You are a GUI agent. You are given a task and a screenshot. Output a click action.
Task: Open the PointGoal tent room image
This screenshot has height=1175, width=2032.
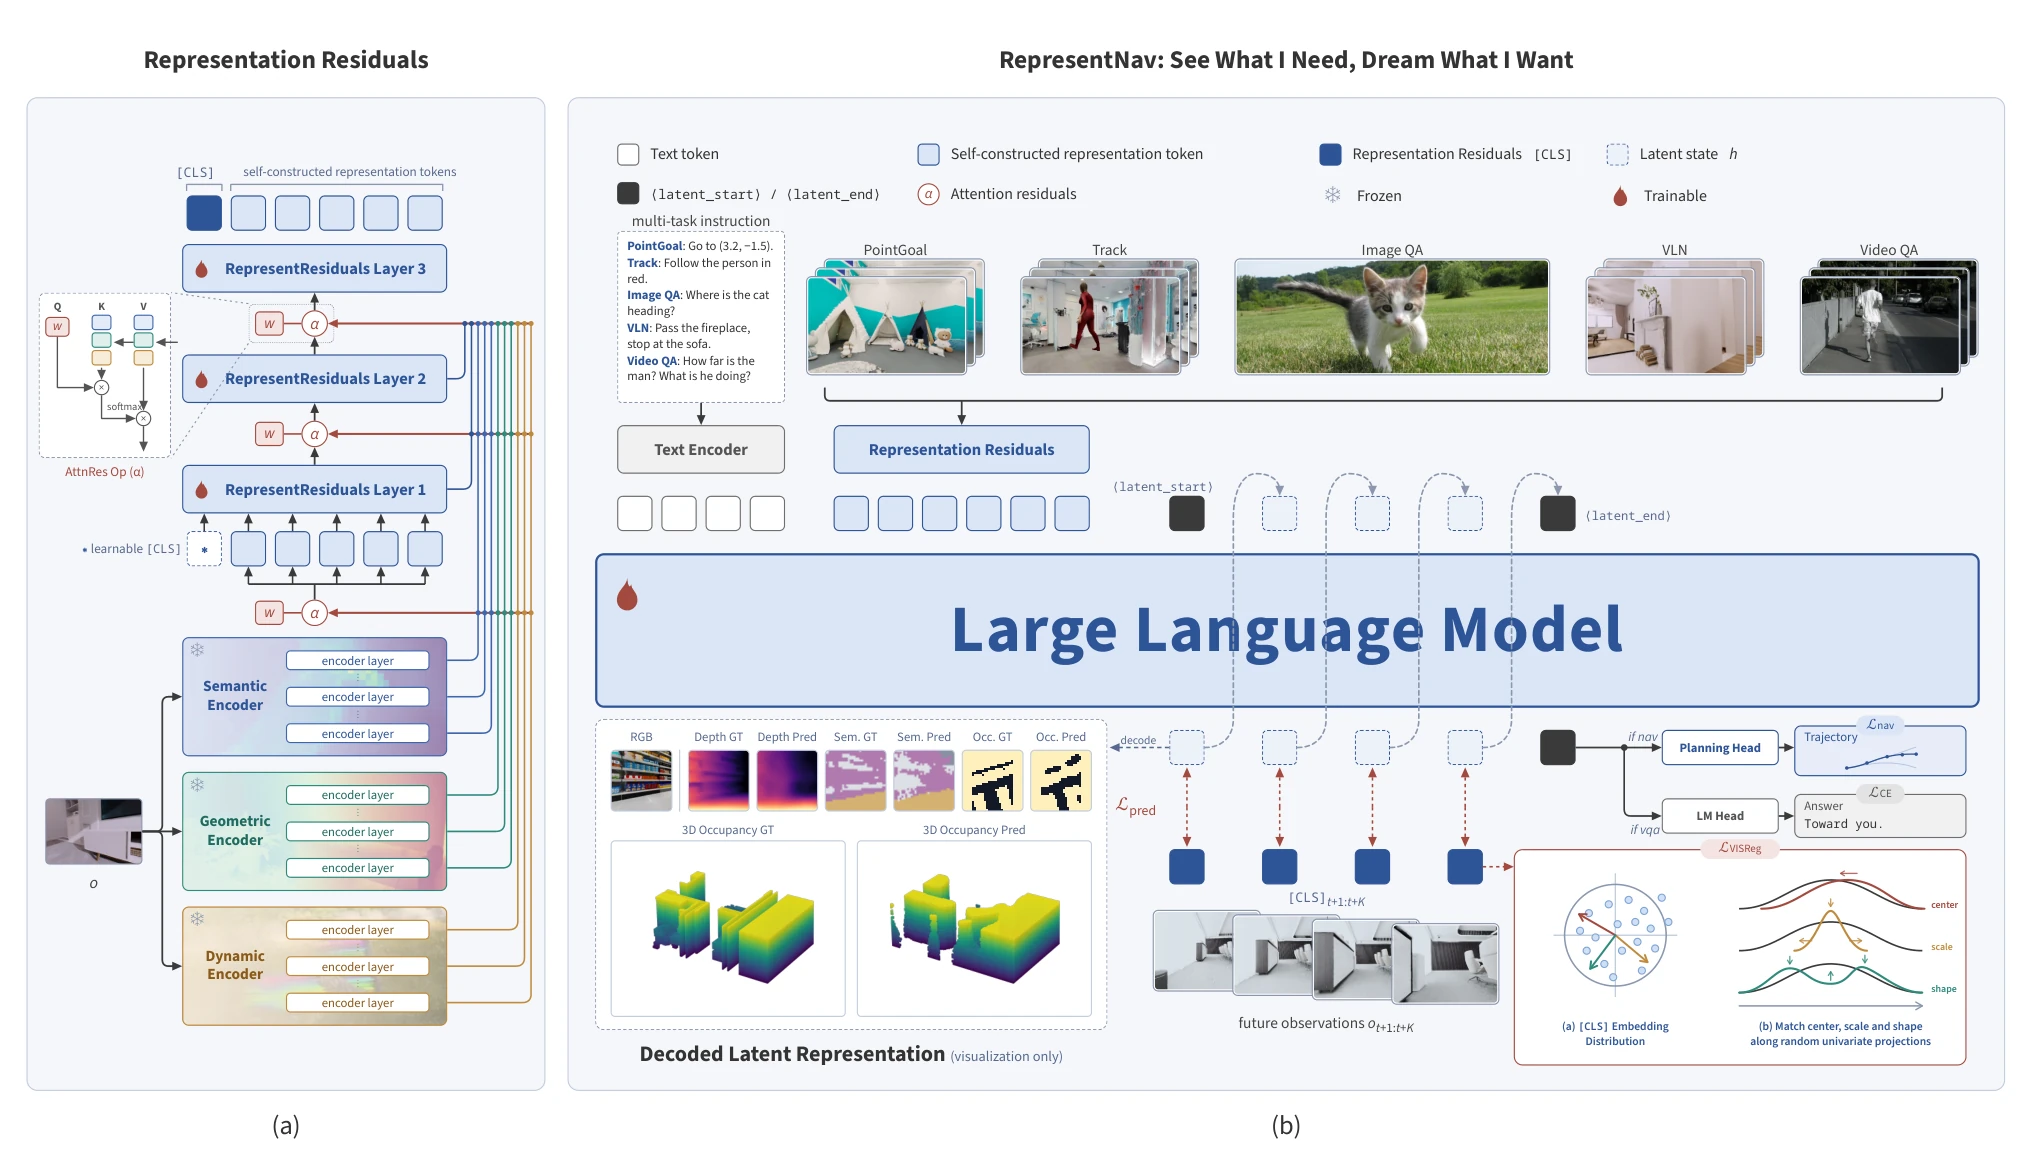point(887,325)
